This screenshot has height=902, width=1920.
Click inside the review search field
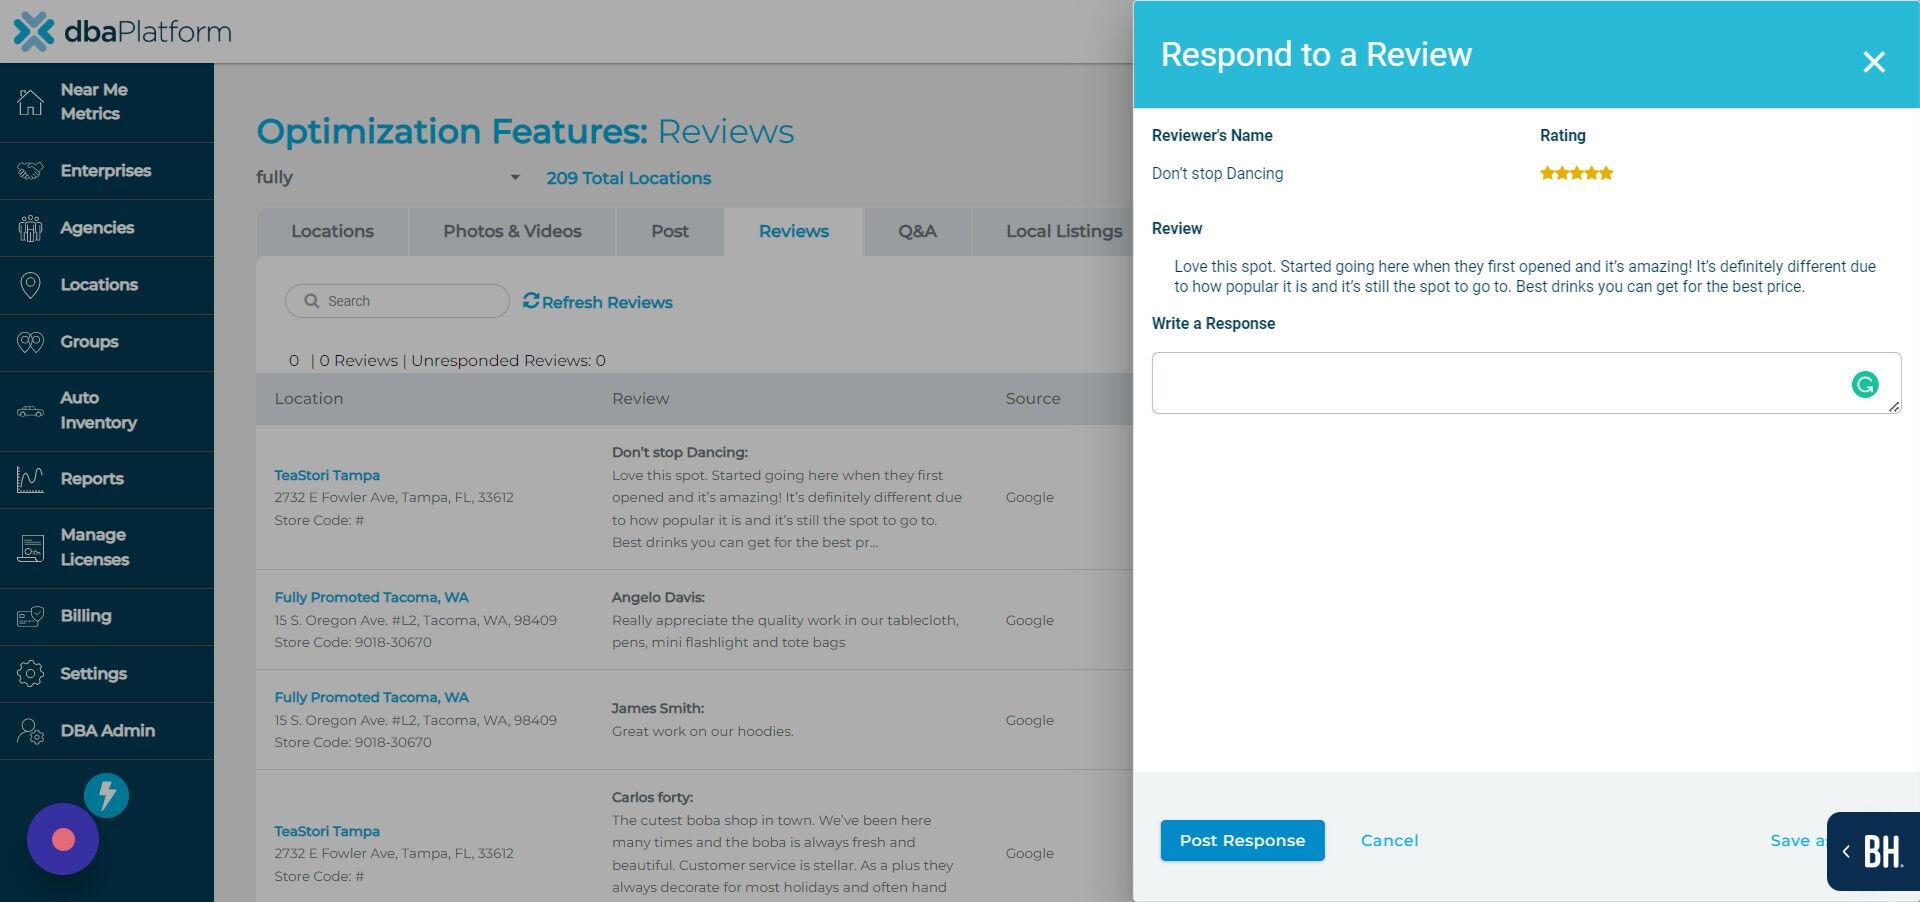pyautogui.click(x=397, y=300)
